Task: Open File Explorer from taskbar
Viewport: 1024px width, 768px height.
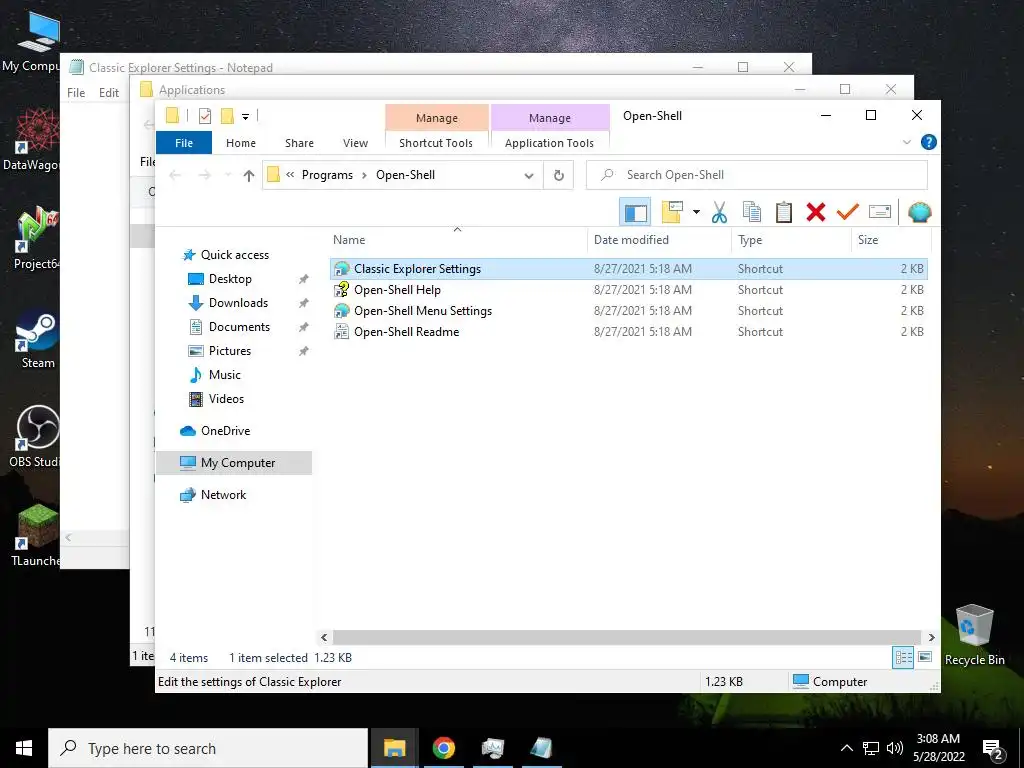Action: (394, 748)
